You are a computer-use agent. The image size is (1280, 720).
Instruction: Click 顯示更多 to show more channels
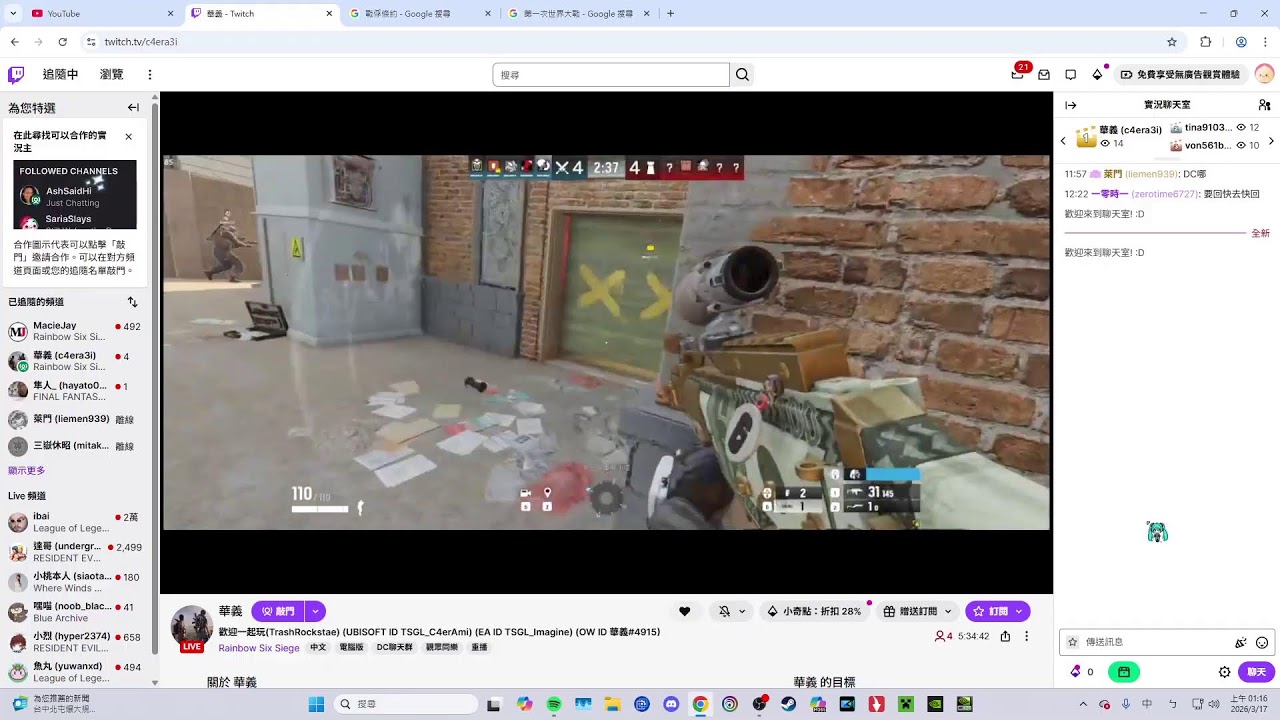pyautogui.click(x=27, y=470)
